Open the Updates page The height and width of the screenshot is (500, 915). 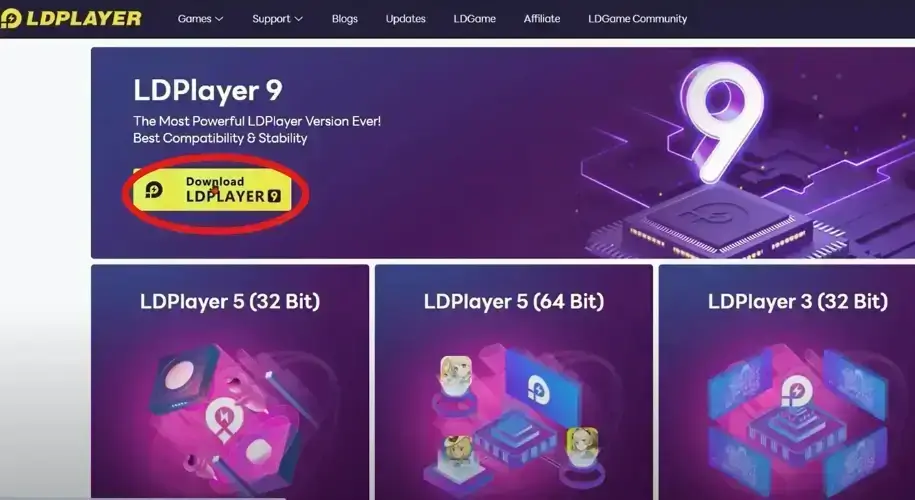tap(406, 19)
